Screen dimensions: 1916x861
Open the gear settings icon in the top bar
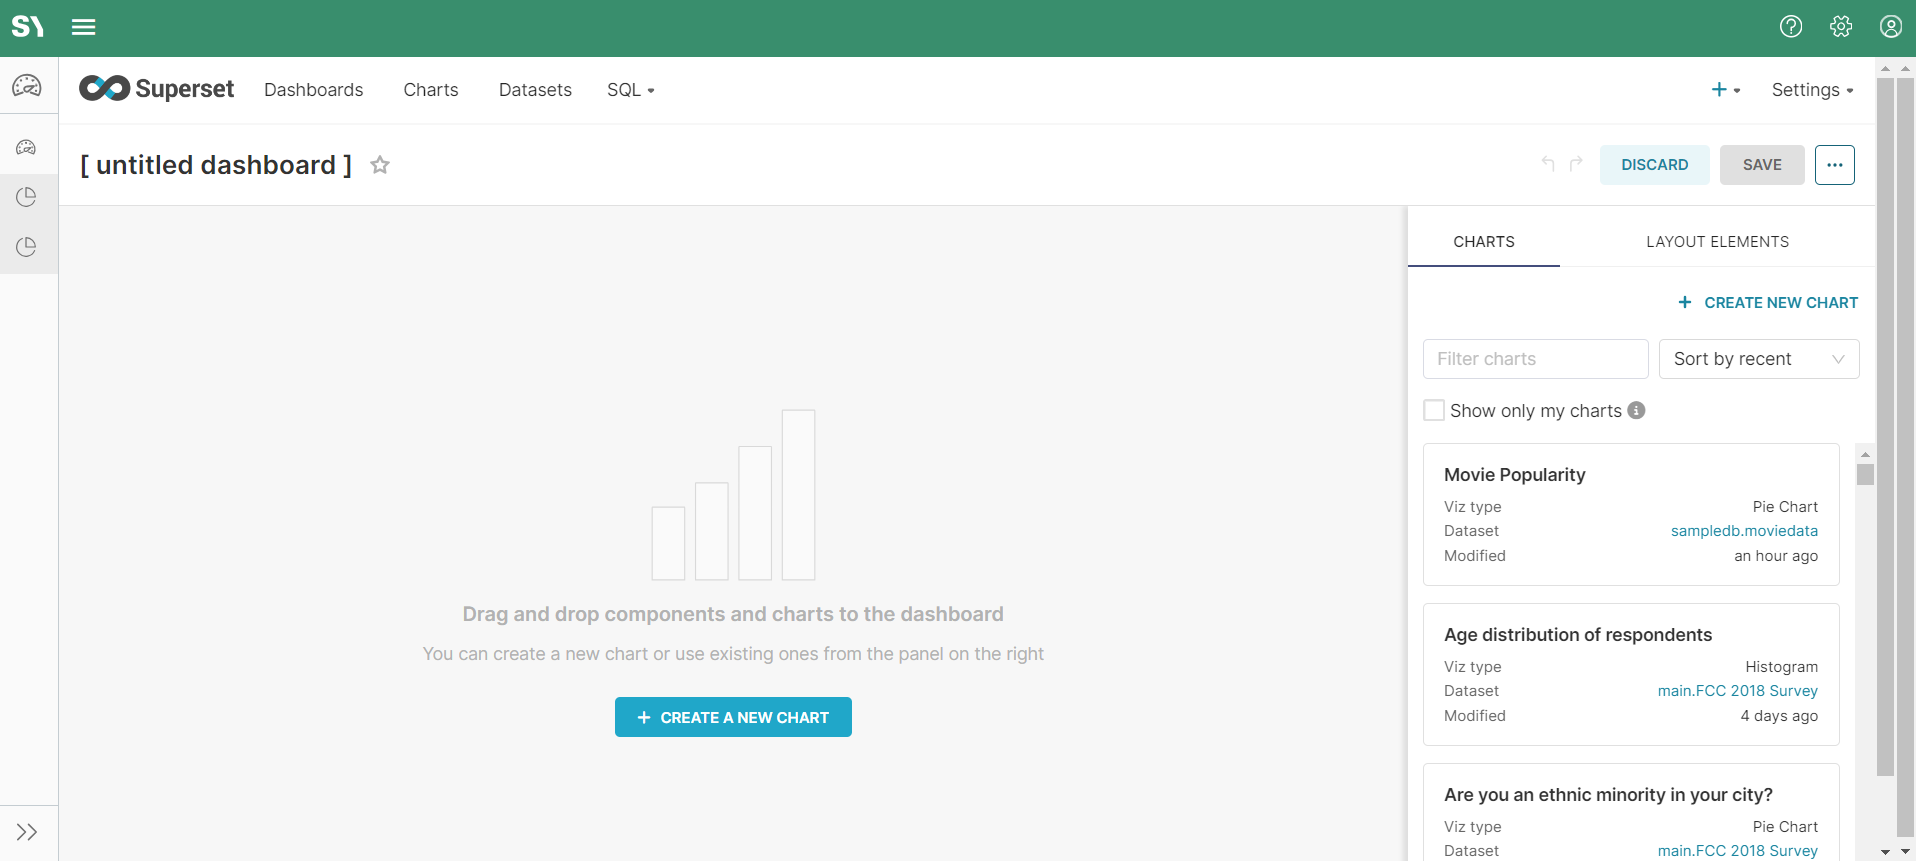coord(1840,27)
